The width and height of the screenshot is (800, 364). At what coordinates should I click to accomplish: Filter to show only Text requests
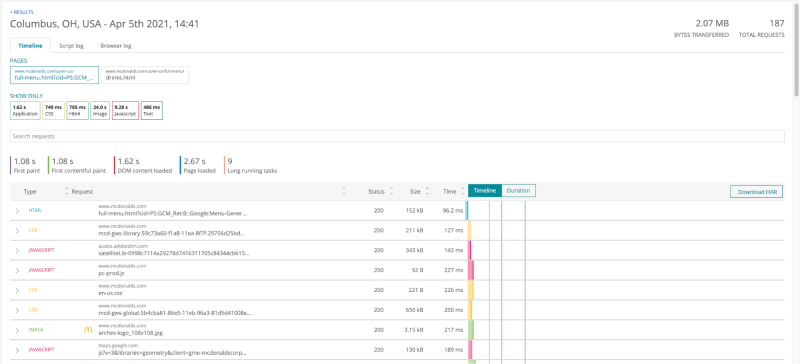click(x=152, y=111)
